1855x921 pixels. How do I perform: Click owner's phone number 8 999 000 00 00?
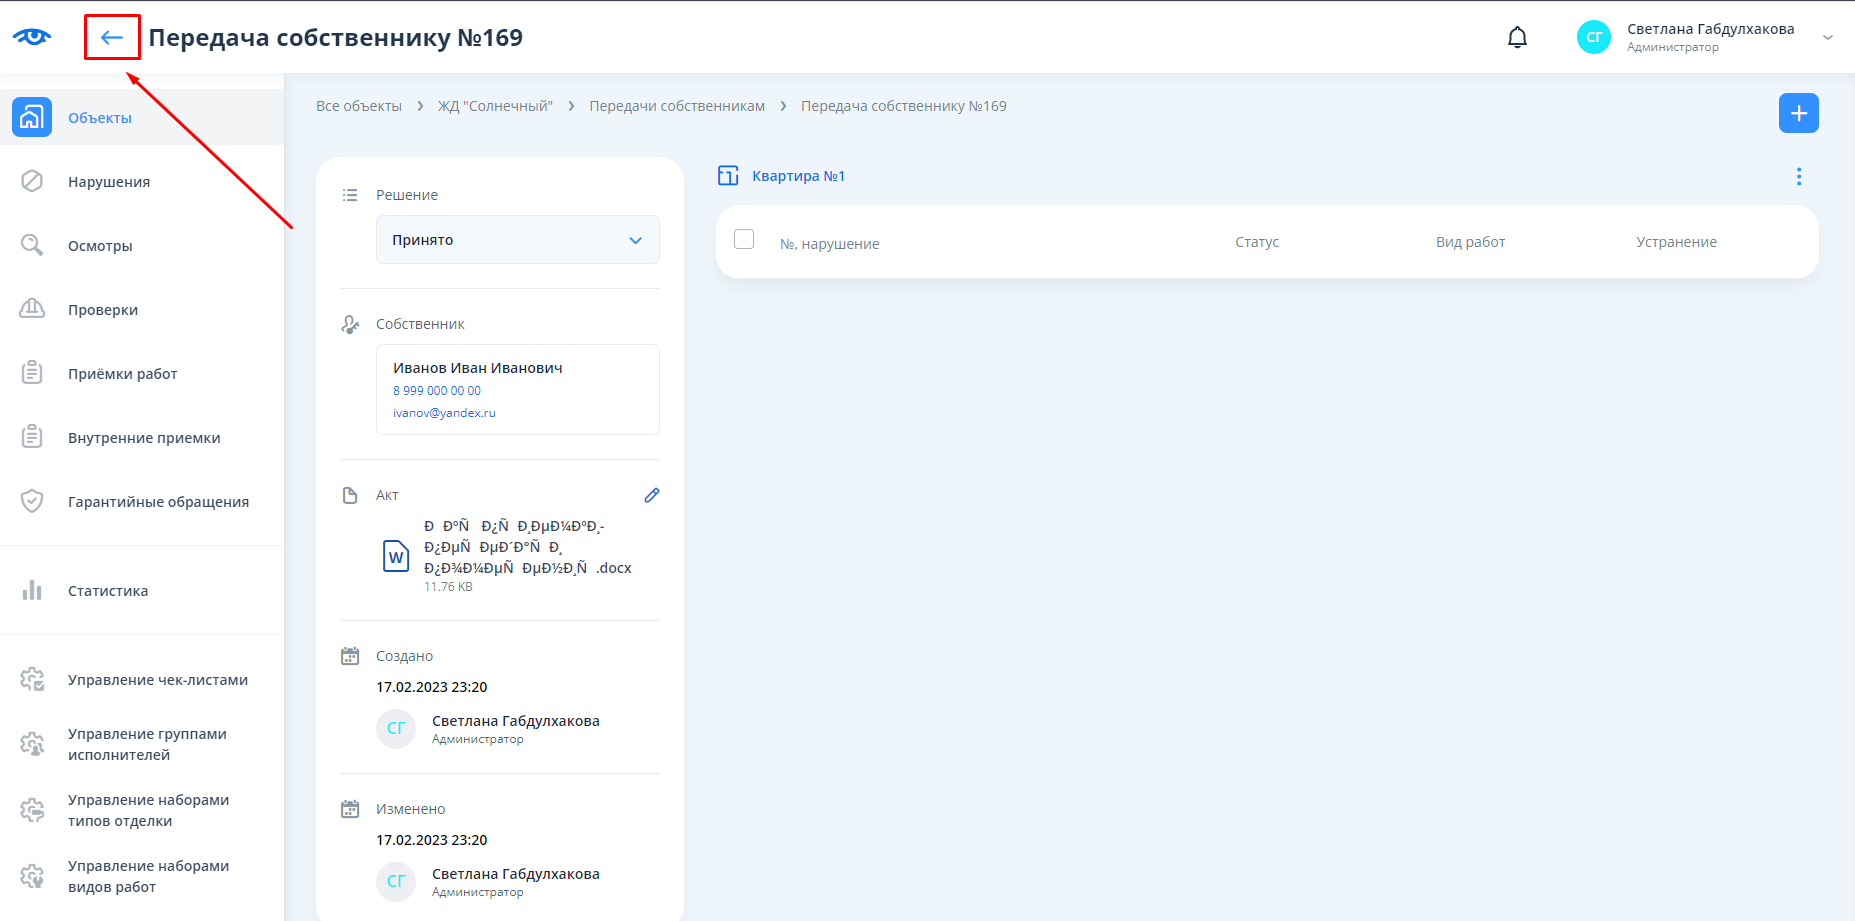click(x=437, y=391)
